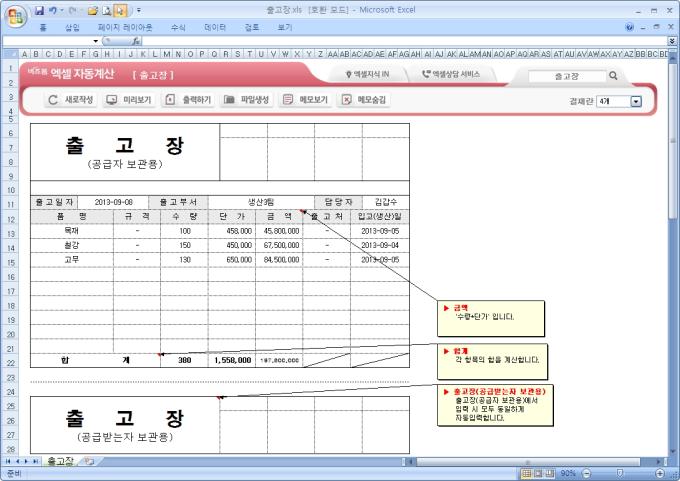Open the 데이터 ribbon tab

(x=215, y=27)
